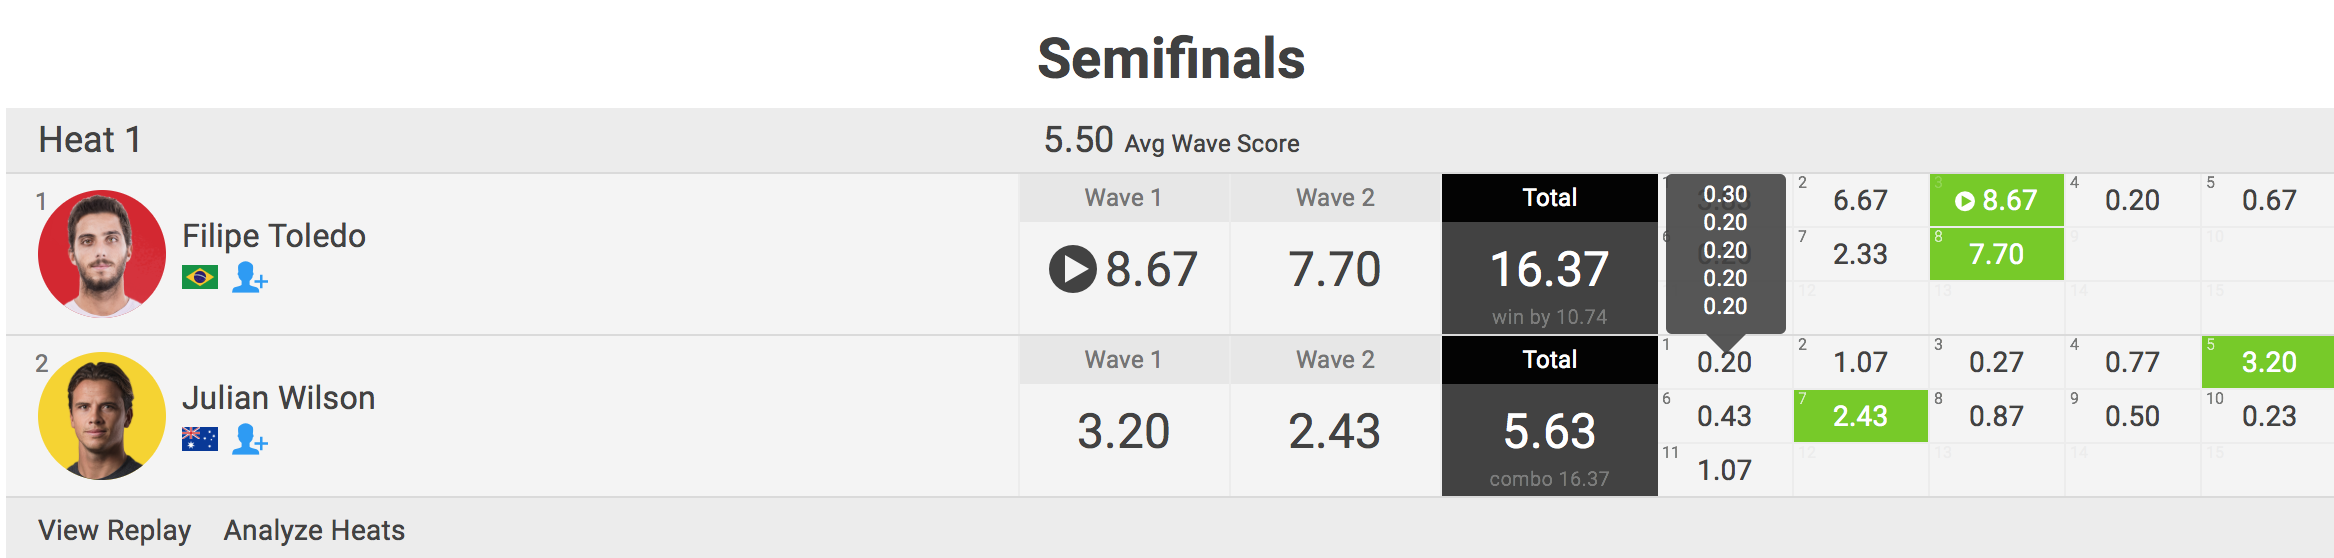Select Toledo's green 7.70 wave score
Viewport: 2334px width, 558px height.
[1996, 254]
